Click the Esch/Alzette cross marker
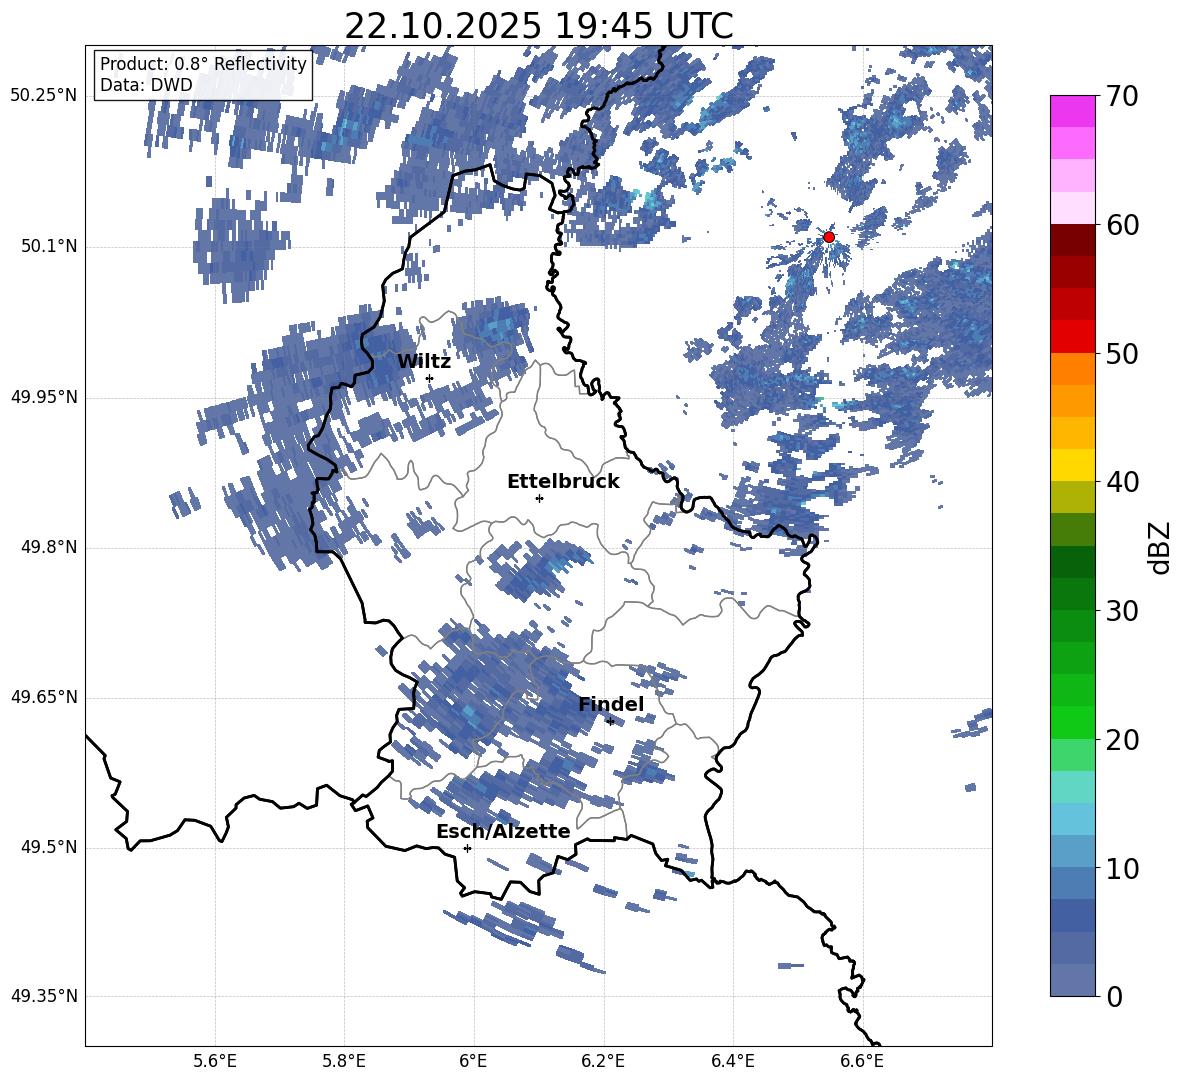The image size is (1184, 1081). tap(467, 848)
